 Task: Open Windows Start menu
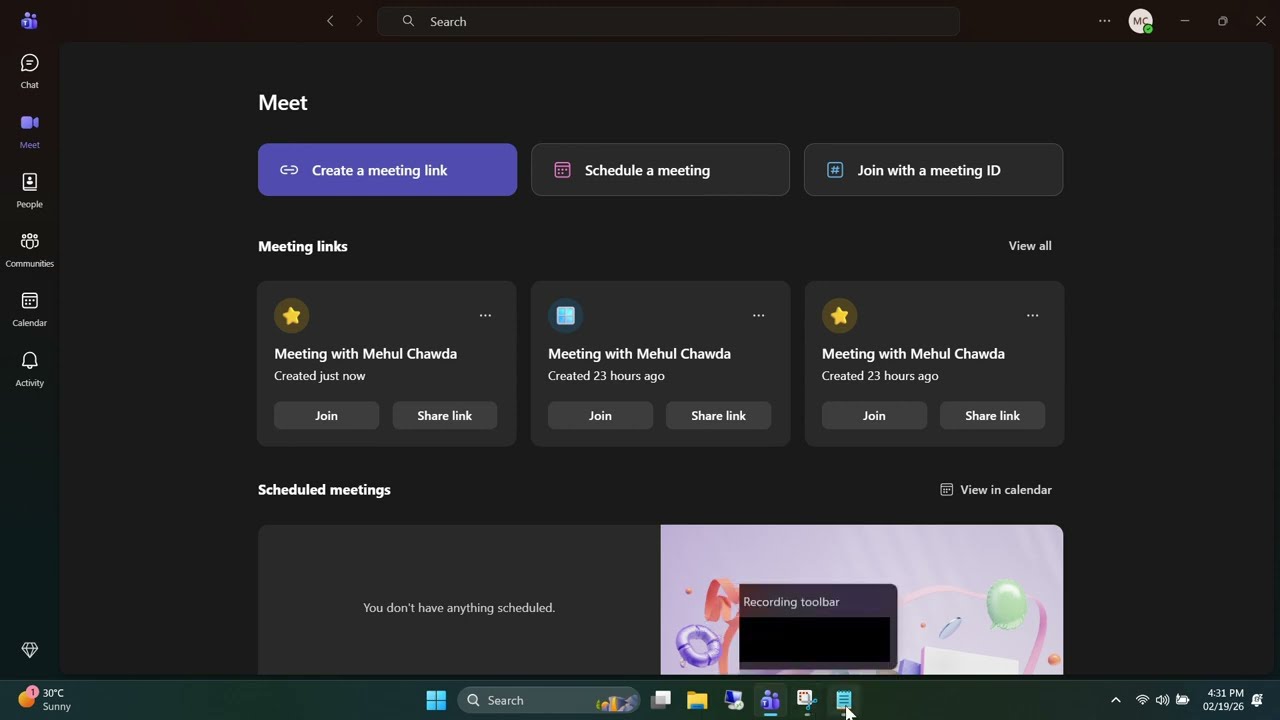[x=436, y=700]
